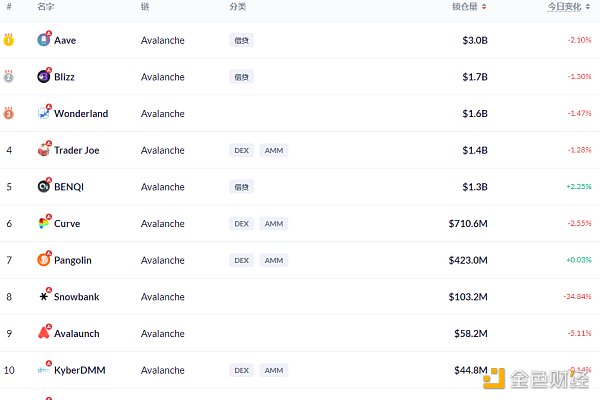Click the Pangolin logo icon
The height and width of the screenshot is (400, 600).
point(44,260)
